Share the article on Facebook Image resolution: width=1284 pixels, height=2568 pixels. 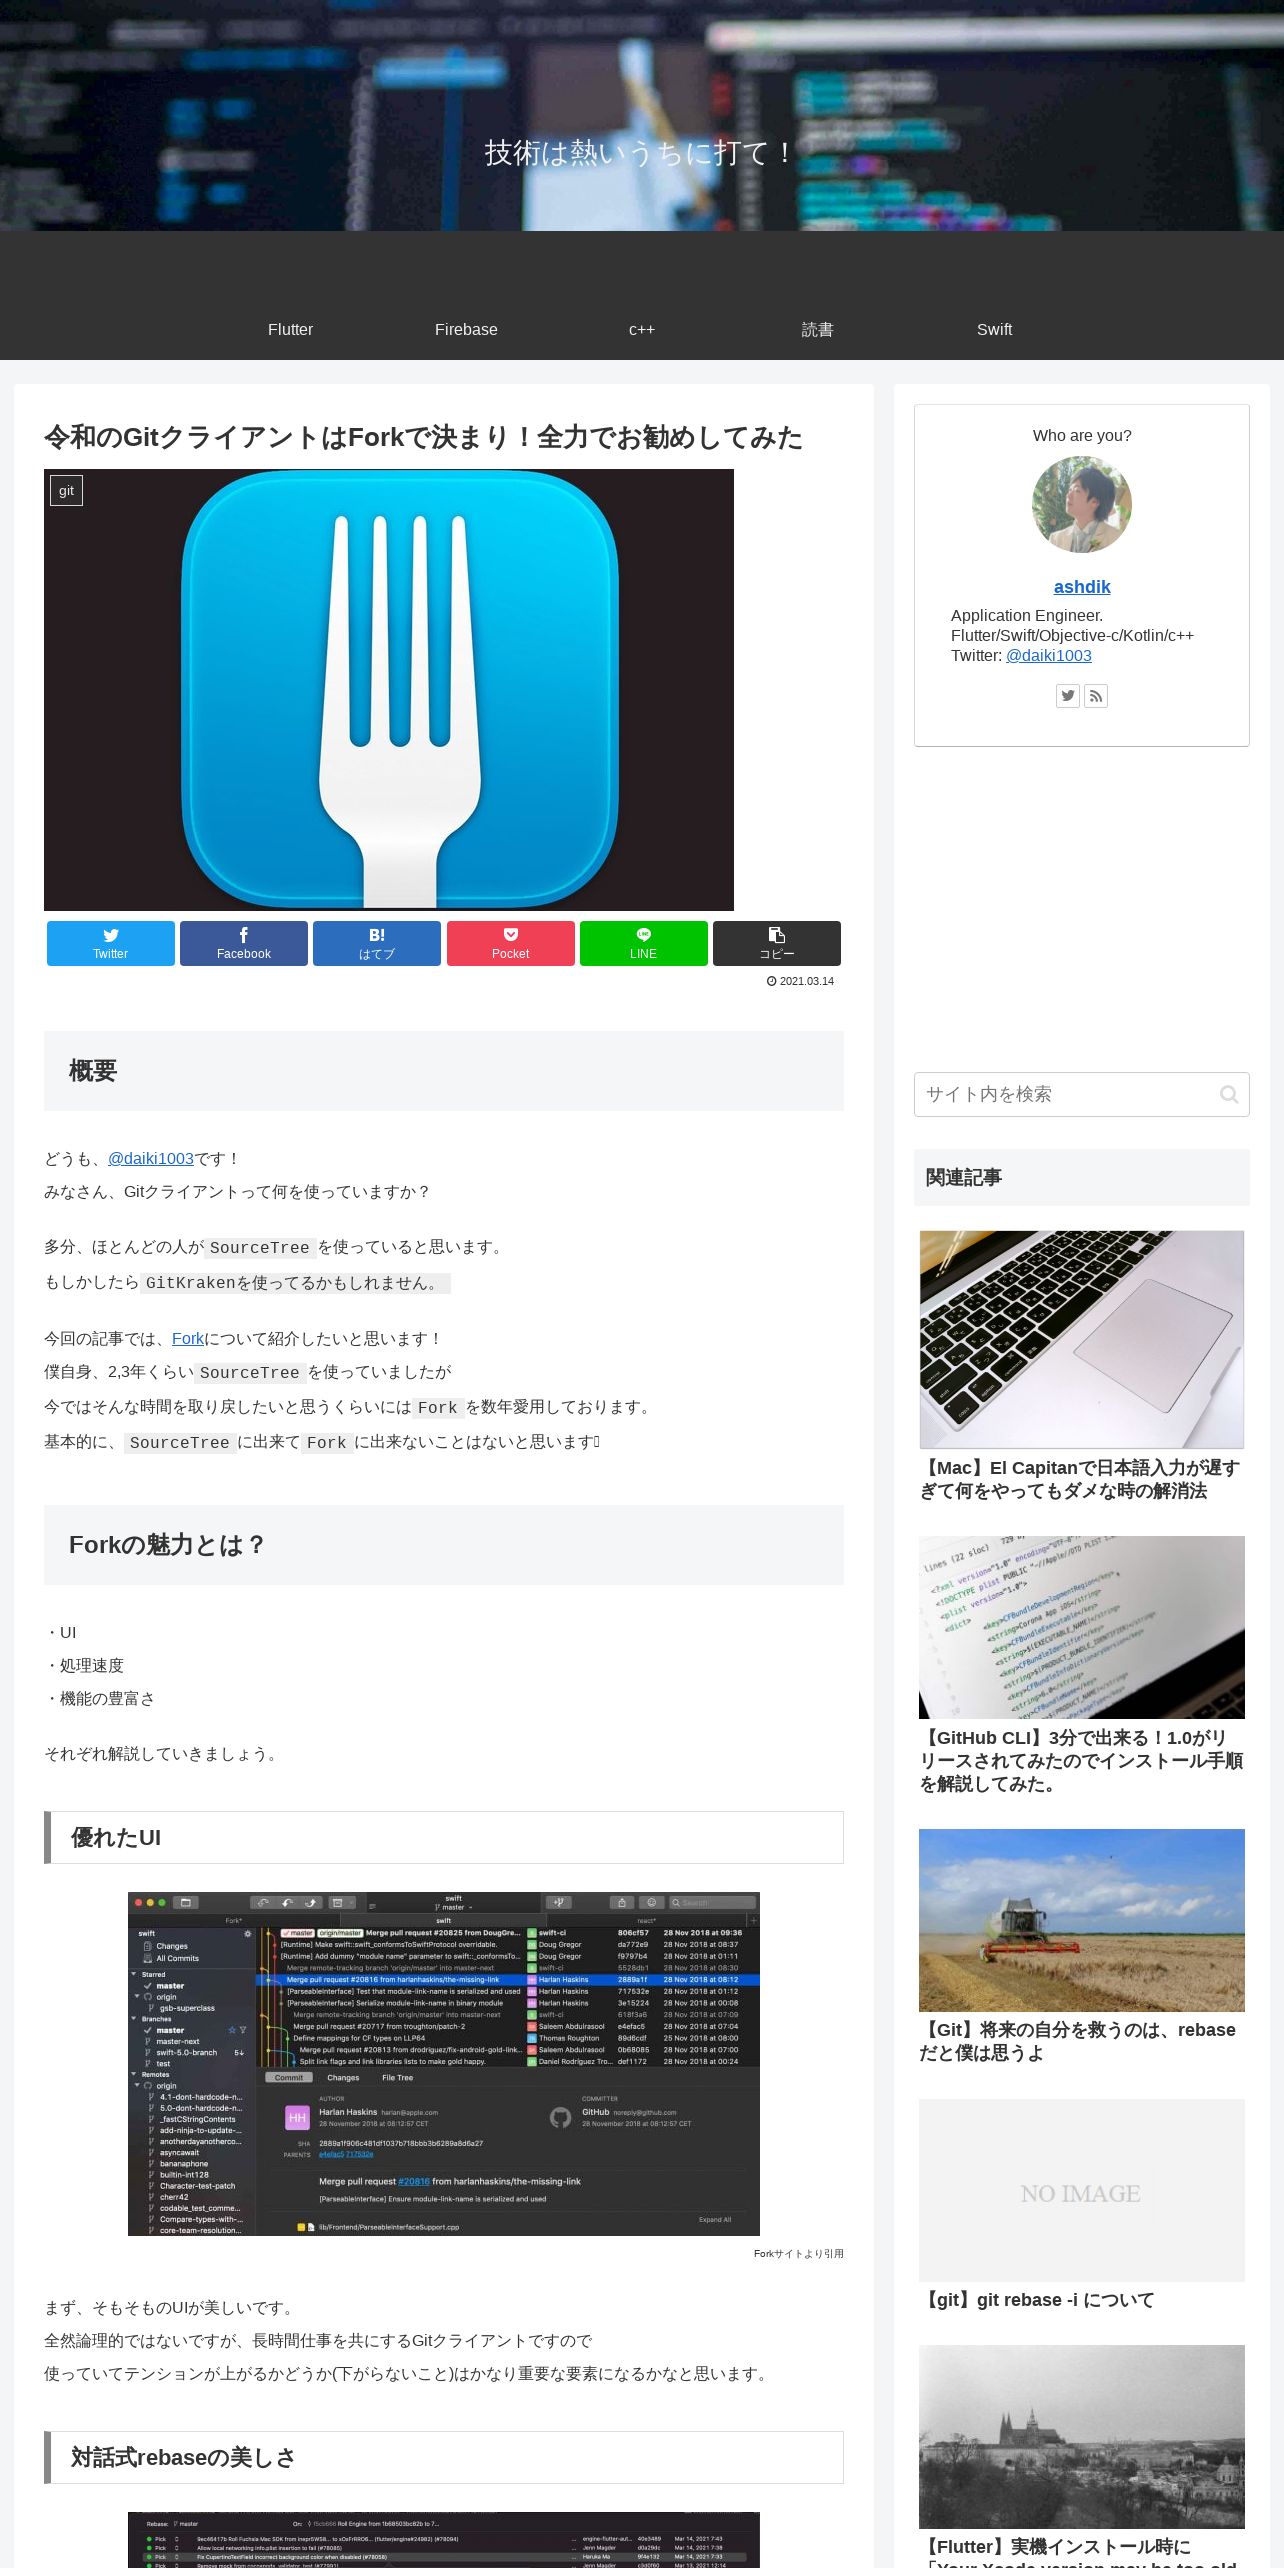point(244,943)
